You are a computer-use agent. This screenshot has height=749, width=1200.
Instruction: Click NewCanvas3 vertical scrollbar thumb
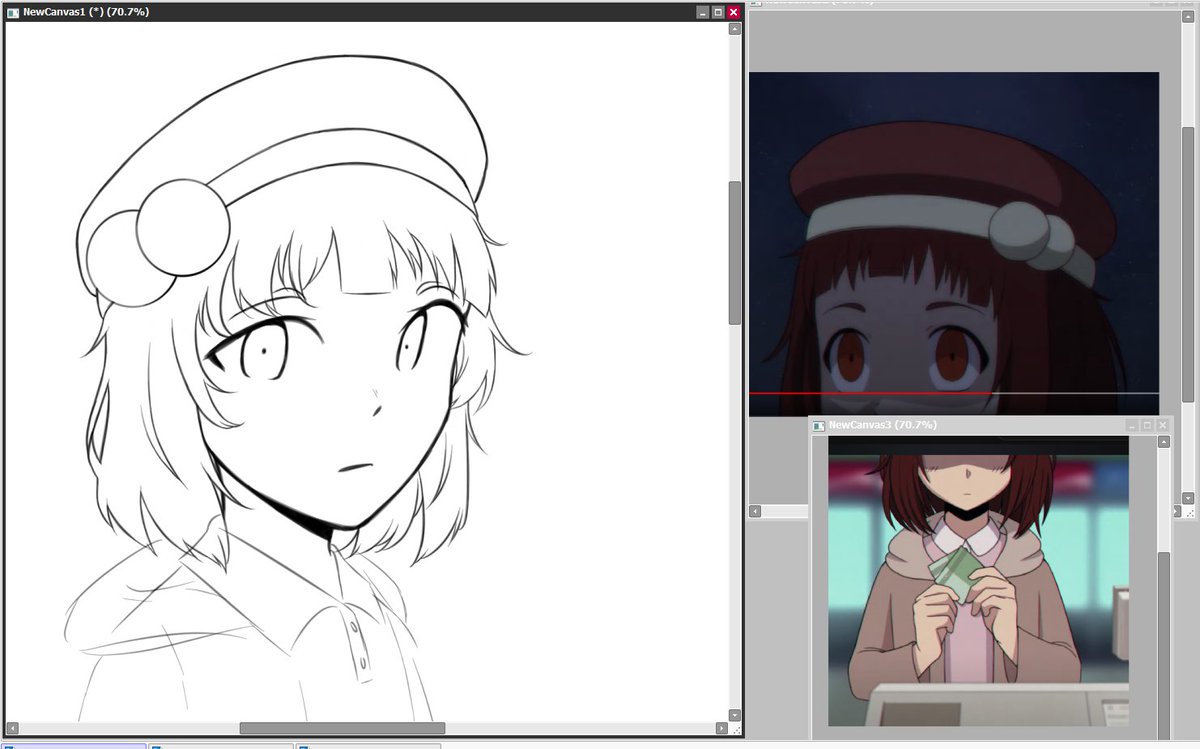coord(1164,645)
